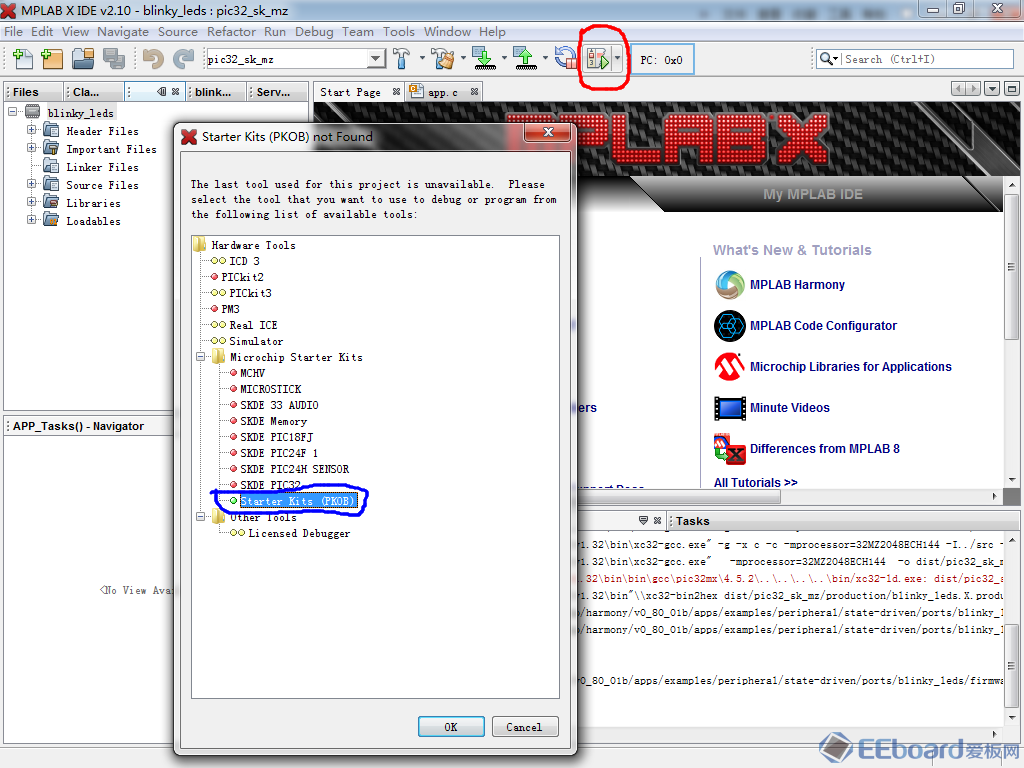Click the Microchip Libraries logo icon
Screen dimensions: 1024x768
coord(729,367)
